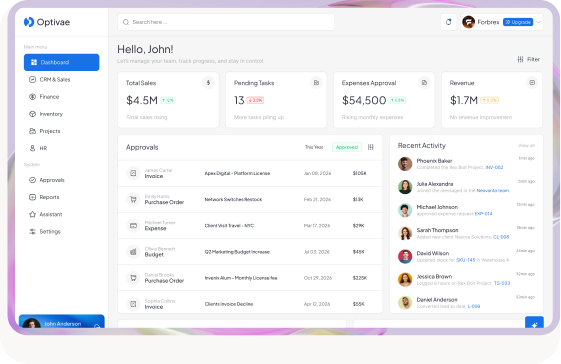The height and width of the screenshot is (364, 561).
Task: Click Julia Alexandra's avatar
Action: pos(405,187)
